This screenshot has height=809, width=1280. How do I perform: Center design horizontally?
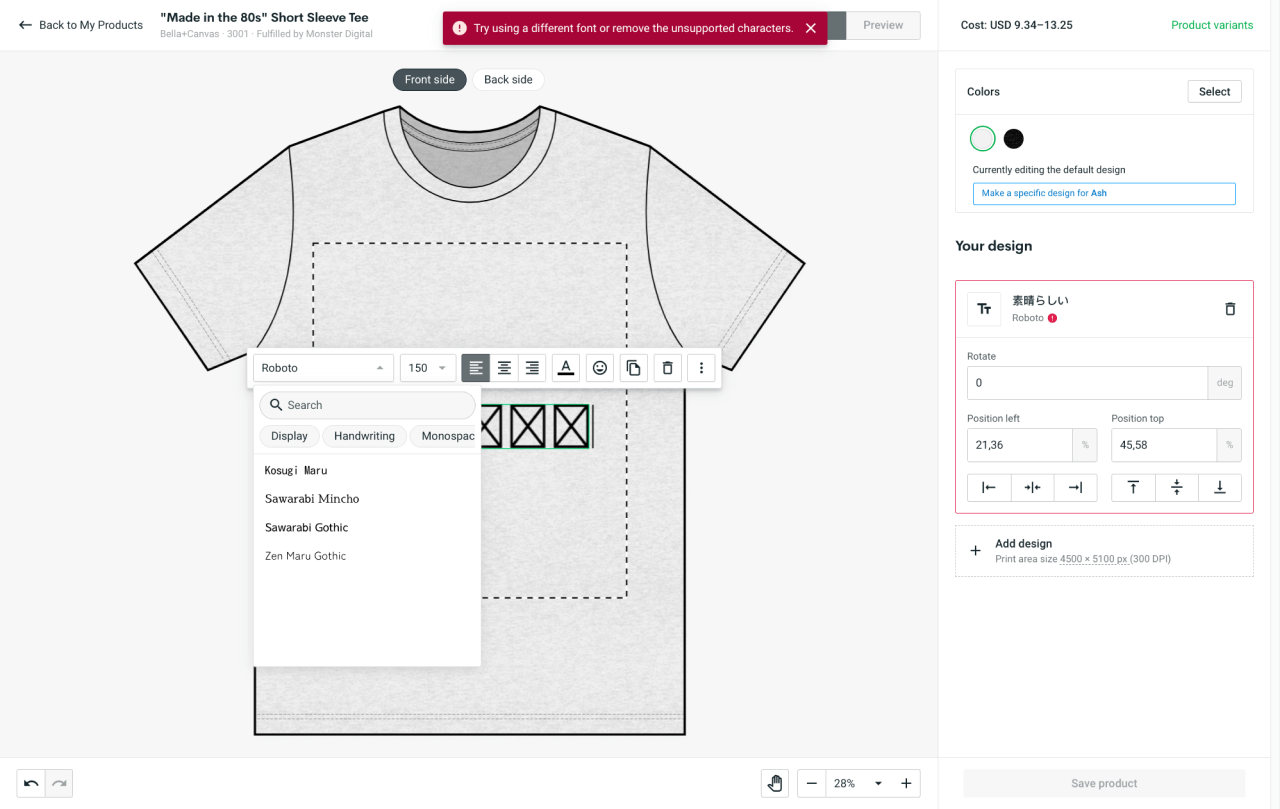1032,487
